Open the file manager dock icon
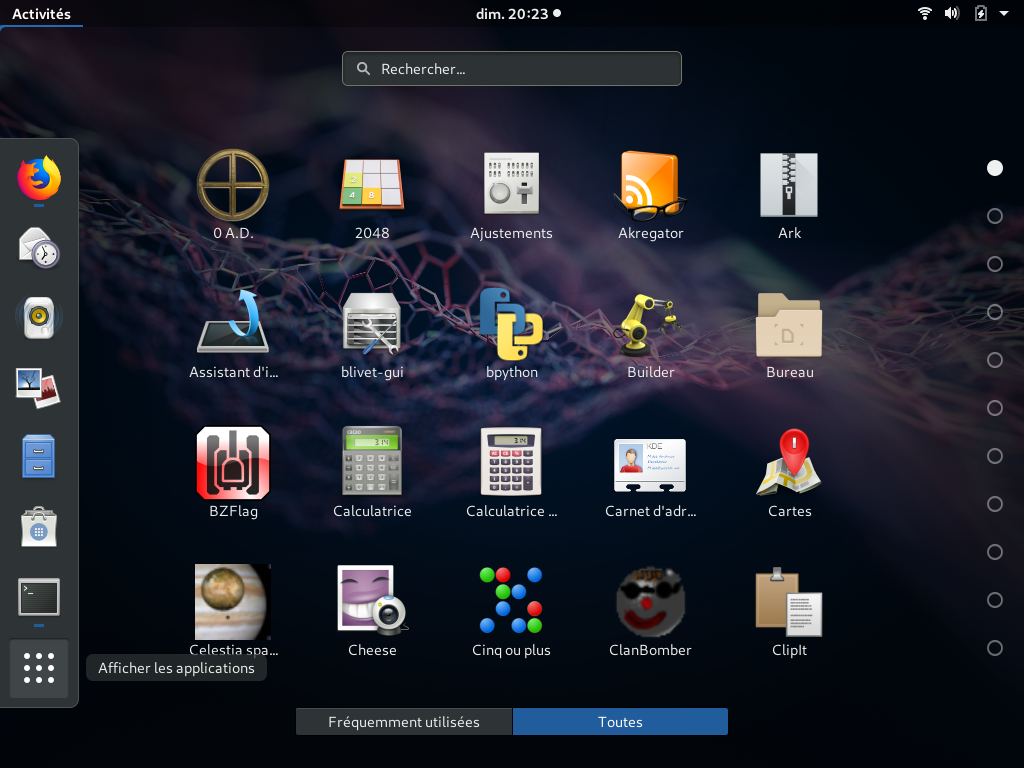Screen dimensions: 1024x768 pyautogui.click(x=39, y=456)
